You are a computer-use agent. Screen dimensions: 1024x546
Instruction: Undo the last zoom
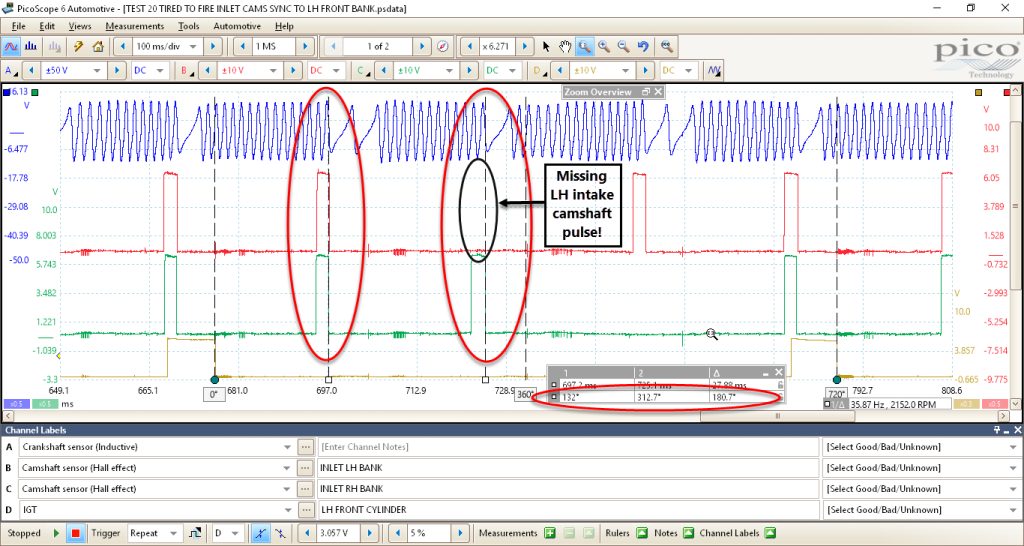click(x=643, y=46)
